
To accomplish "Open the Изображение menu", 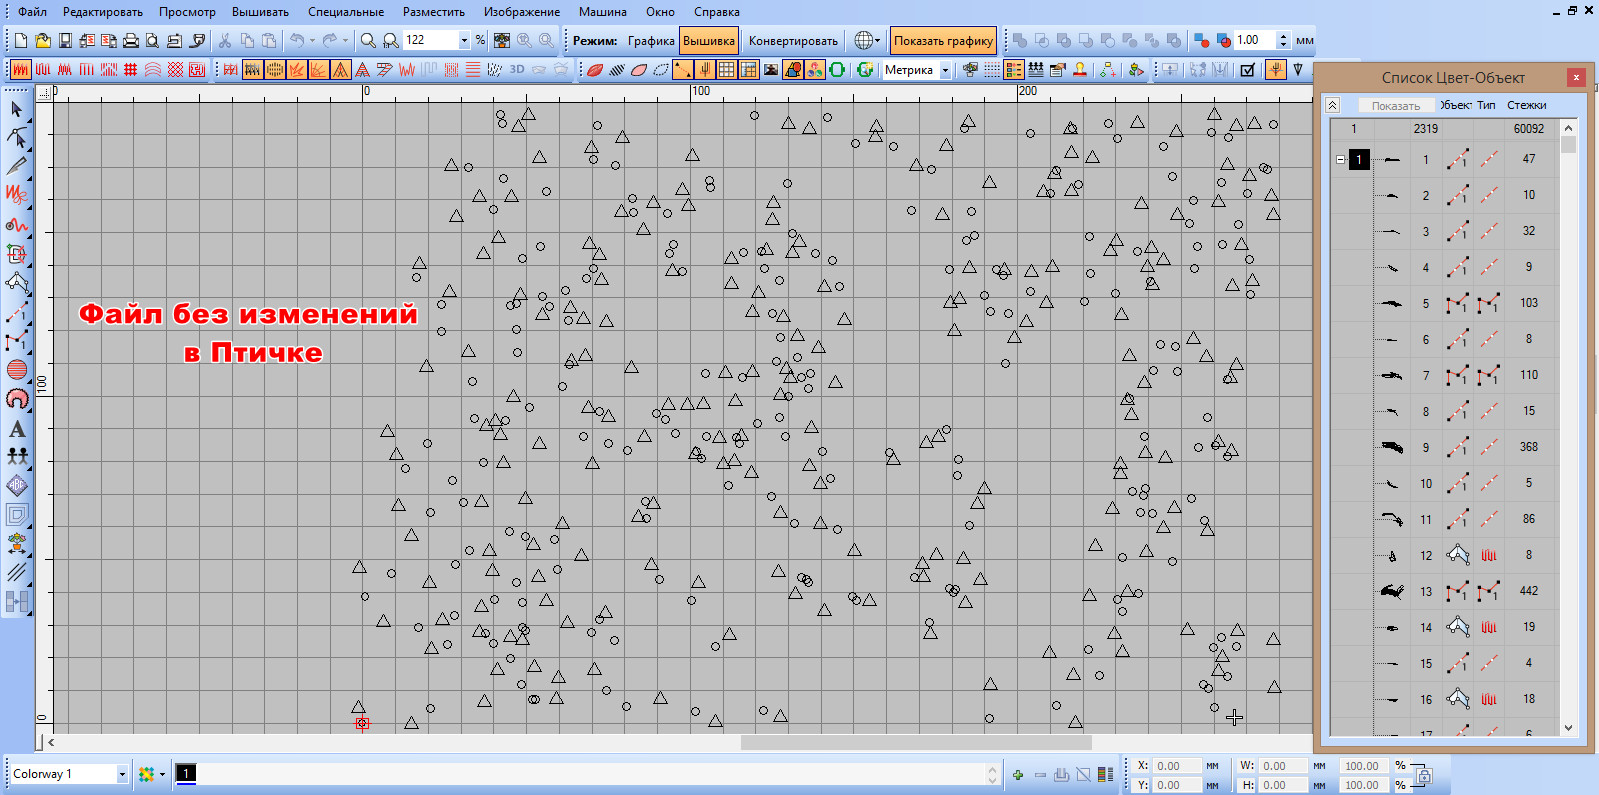I will coord(522,12).
